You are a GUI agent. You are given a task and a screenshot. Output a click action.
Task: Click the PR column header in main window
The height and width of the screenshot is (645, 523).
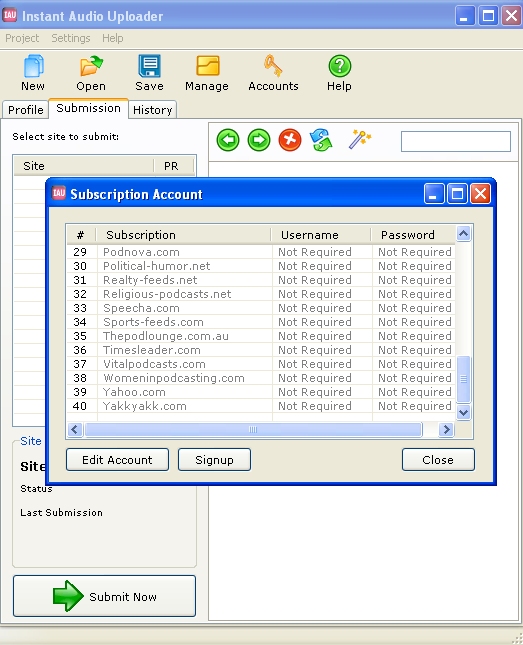tap(173, 166)
